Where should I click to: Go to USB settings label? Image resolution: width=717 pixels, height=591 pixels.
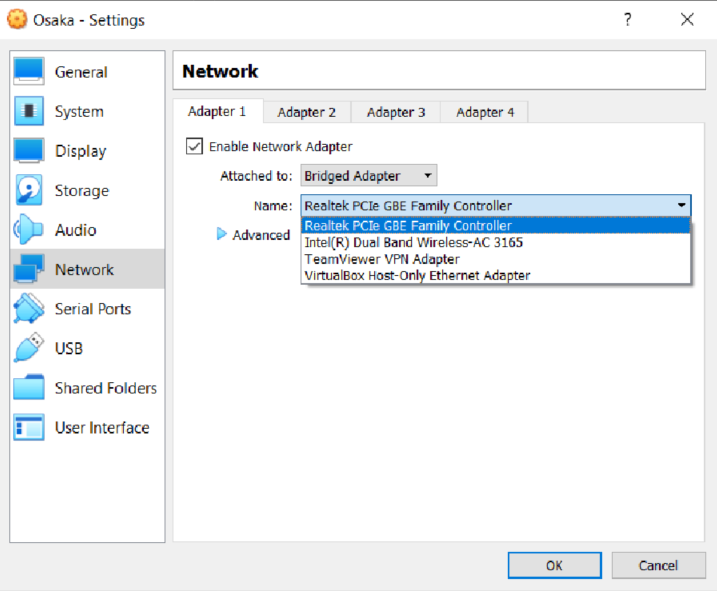(69, 348)
